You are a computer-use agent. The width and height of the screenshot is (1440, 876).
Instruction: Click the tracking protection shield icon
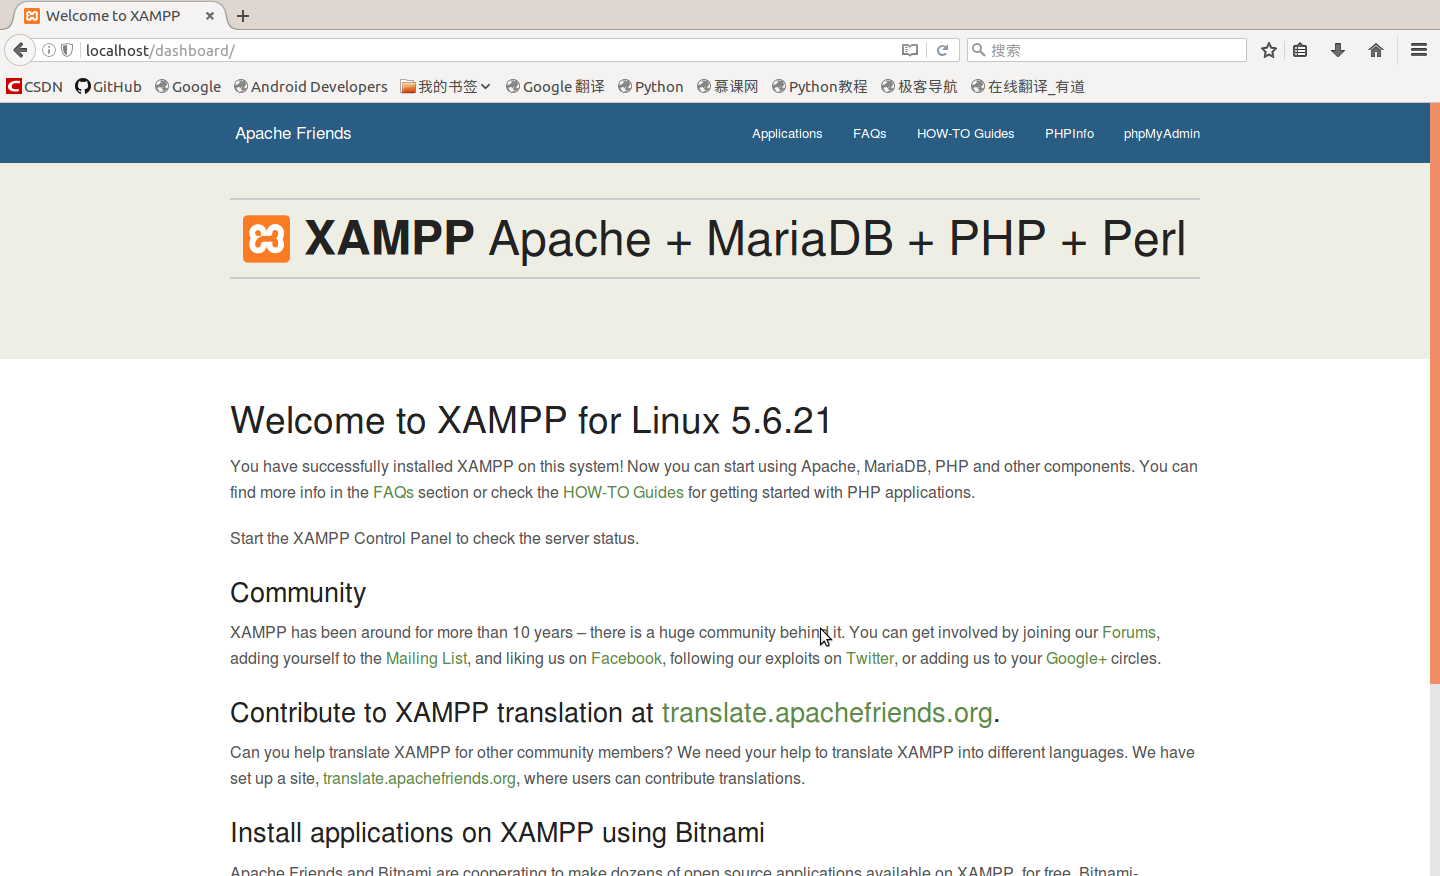pyautogui.click(x=67, y=50)
